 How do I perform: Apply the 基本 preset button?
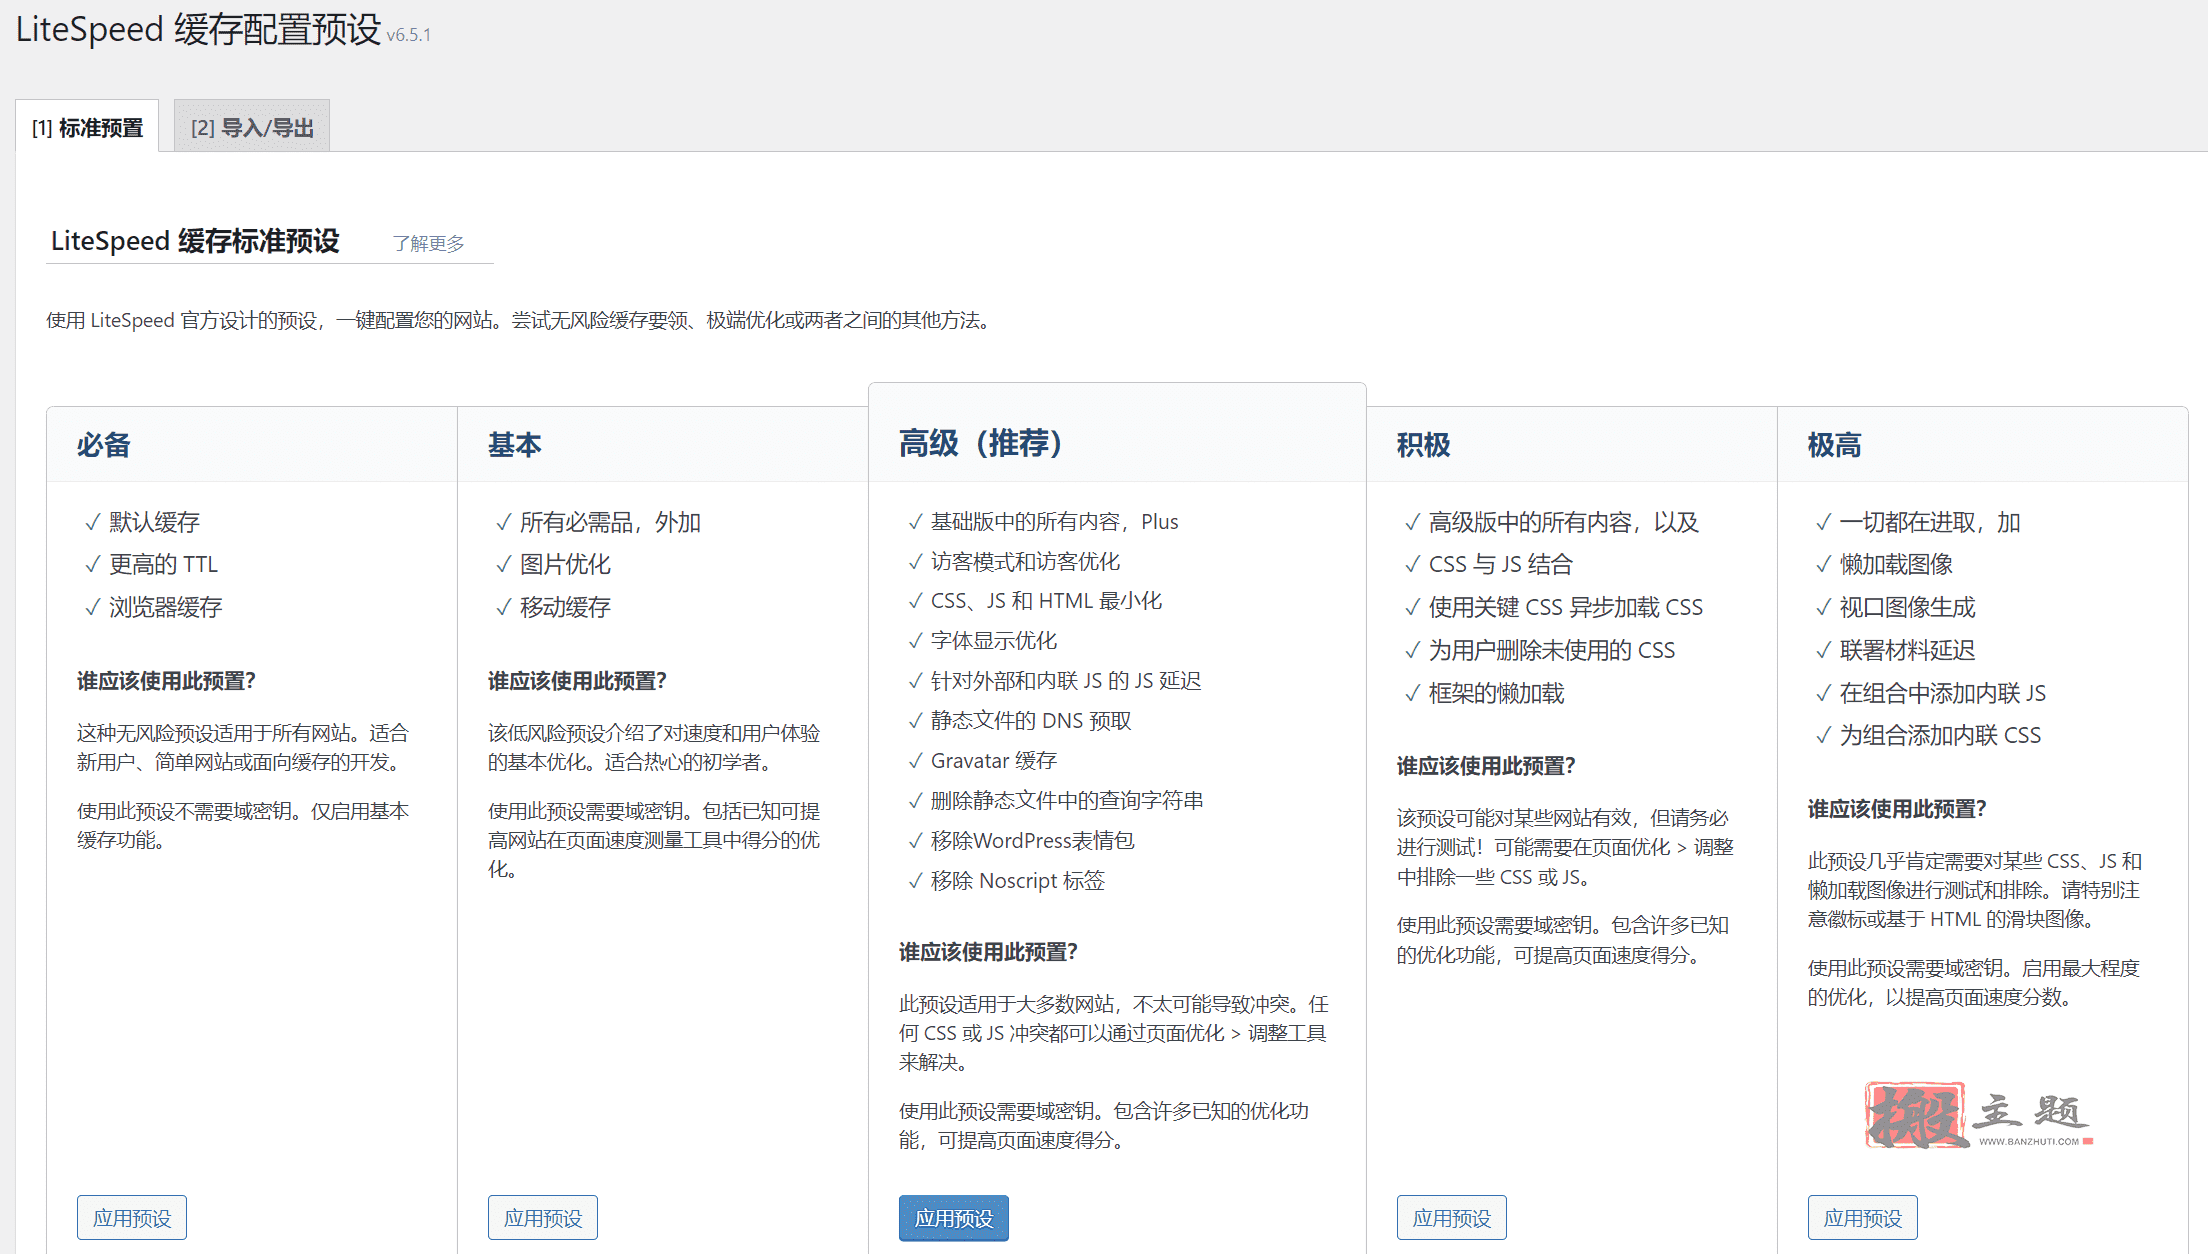click(543, 1218)
